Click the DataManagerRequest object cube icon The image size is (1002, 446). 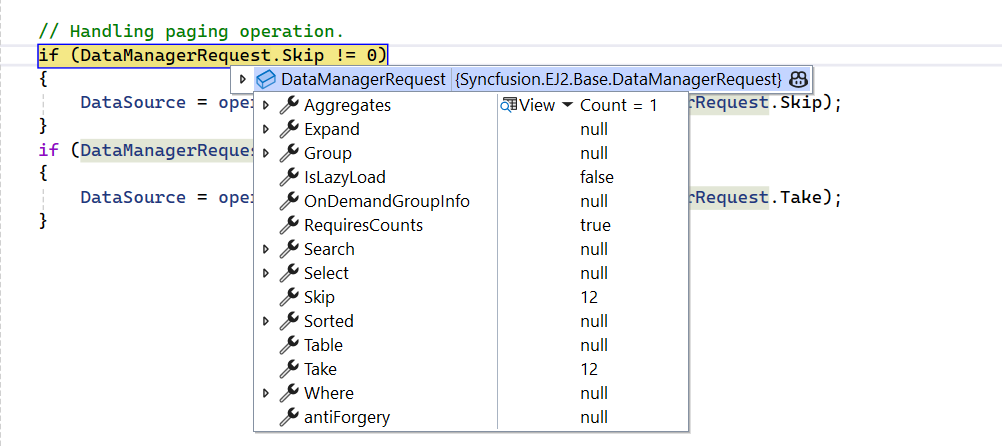[265, 80]
